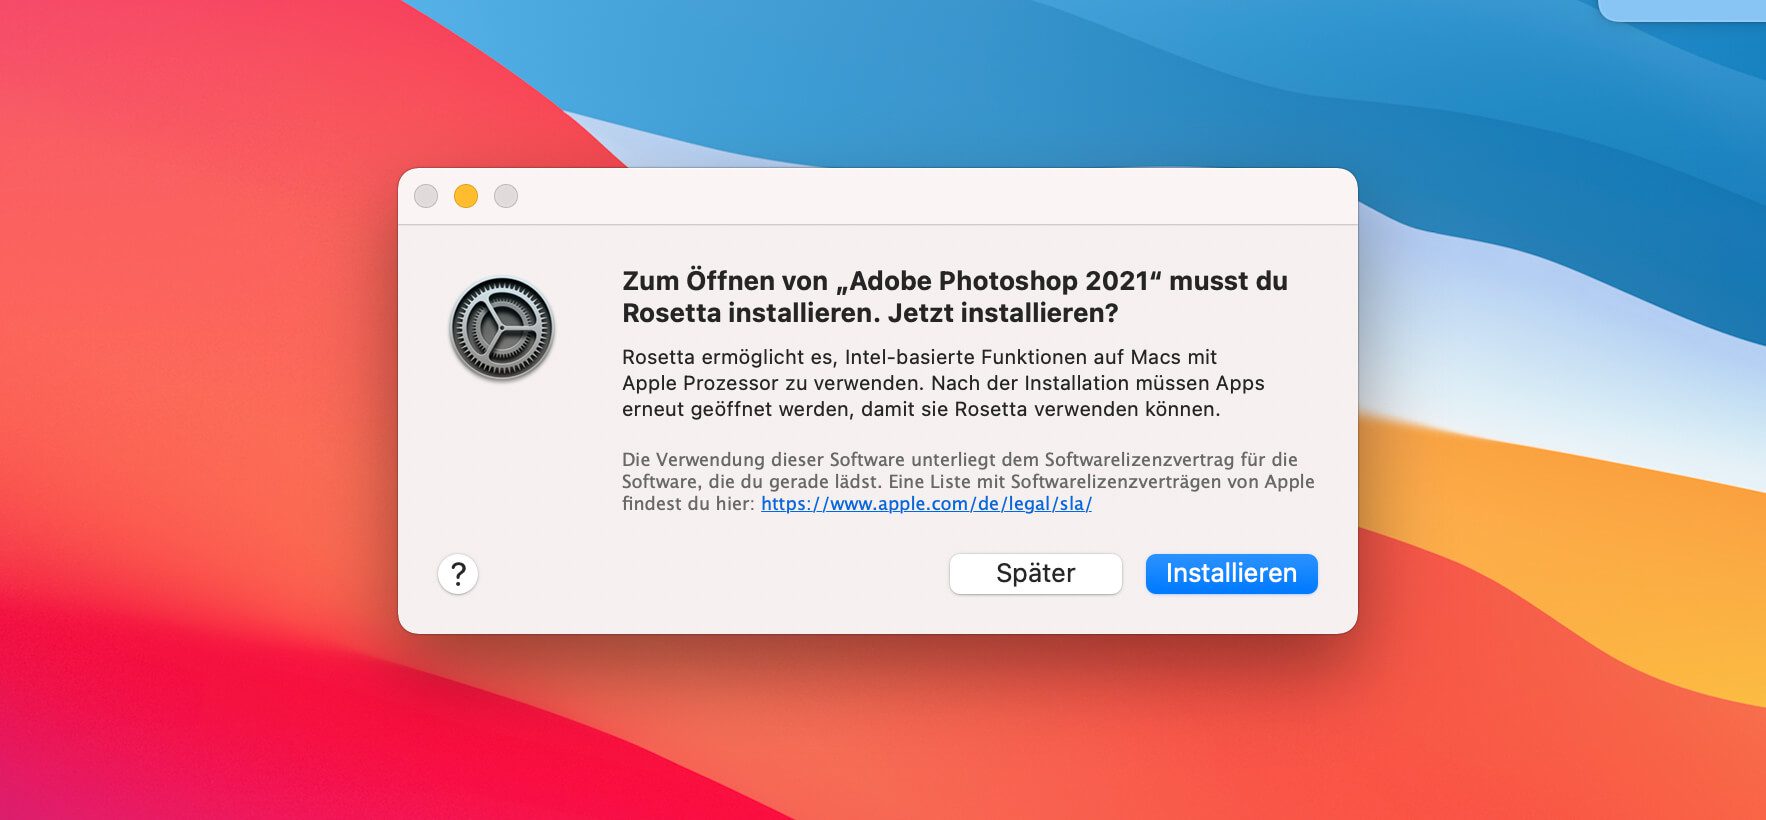Viewport: 1766px width, 820px height.
Task: Click the gray close button of the dialog
Action: [x=426, y=196]
